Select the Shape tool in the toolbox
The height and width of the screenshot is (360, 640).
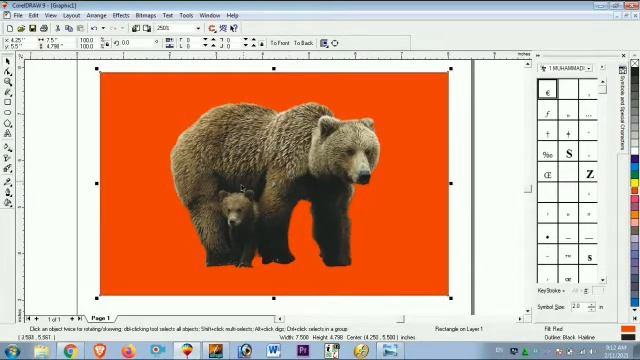[x=8, y=71]
